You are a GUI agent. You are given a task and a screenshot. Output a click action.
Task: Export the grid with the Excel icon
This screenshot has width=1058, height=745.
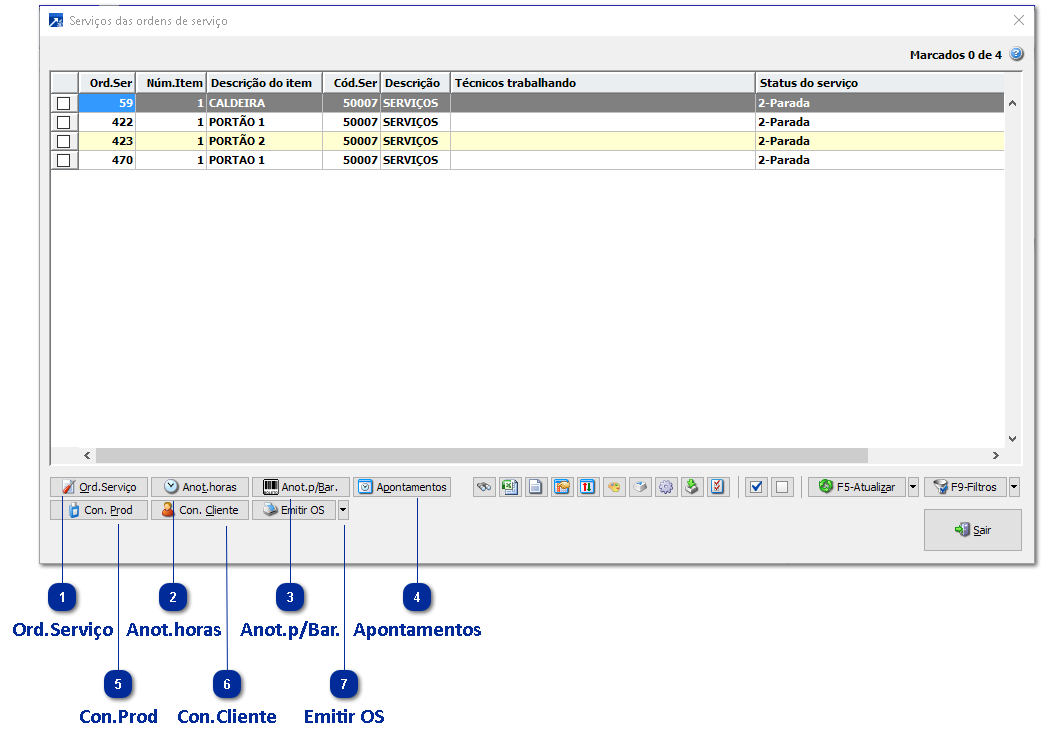[510, 487]
